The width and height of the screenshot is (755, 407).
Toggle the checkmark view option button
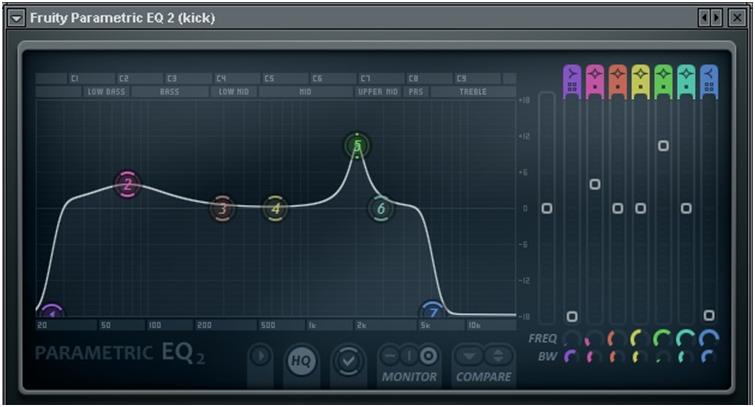[348, 360]
